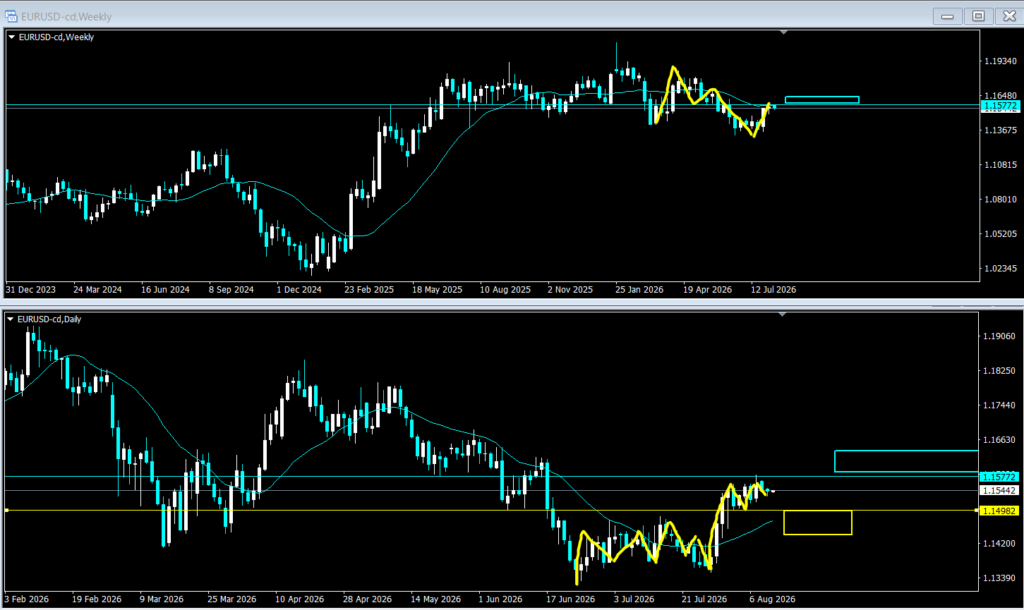This screenshot has height=610, width=1024.
Task: Click the 1.19340 price scale label
Action: 1000,61
